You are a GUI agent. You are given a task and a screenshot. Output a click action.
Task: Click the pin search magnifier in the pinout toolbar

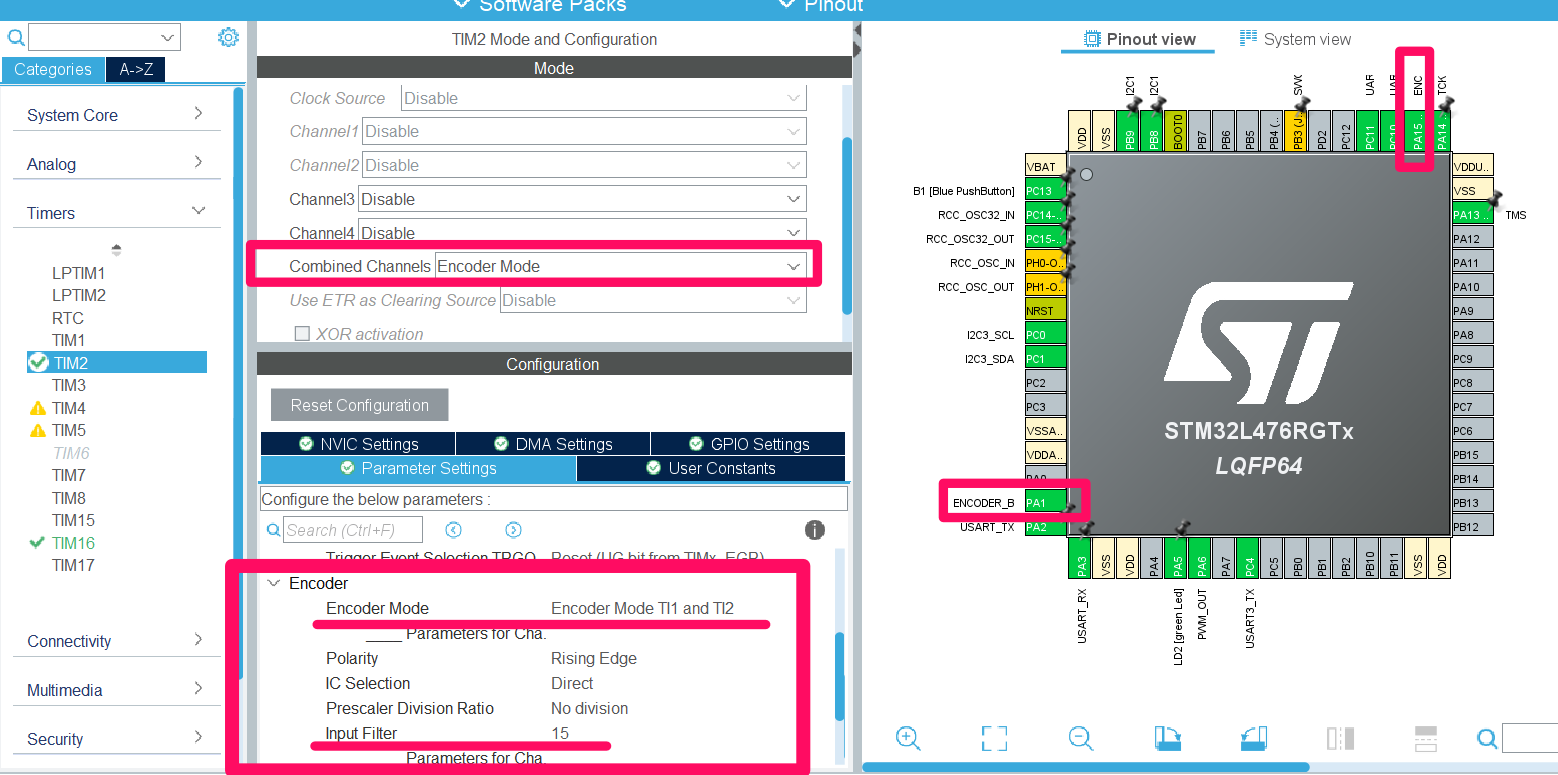click(x=1487, y=738)
